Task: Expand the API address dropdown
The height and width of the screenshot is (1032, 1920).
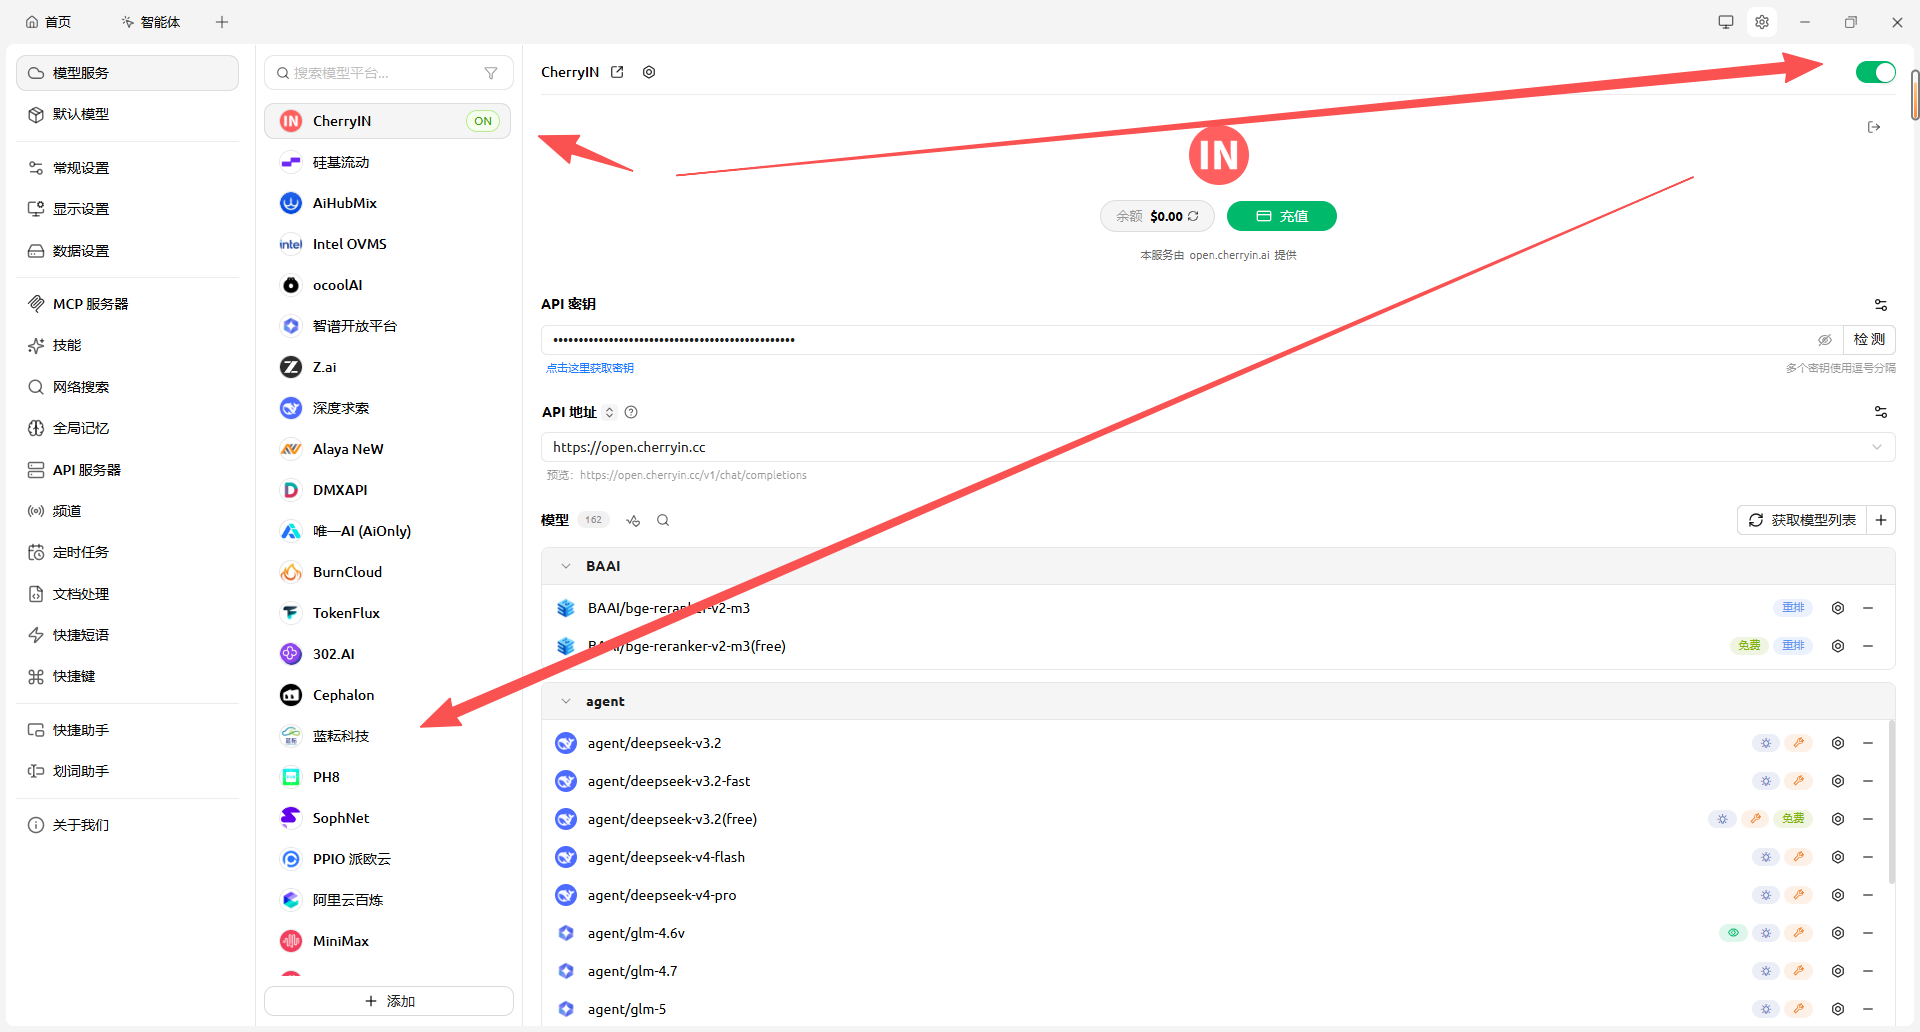Action: click(x=1877, y=447)
